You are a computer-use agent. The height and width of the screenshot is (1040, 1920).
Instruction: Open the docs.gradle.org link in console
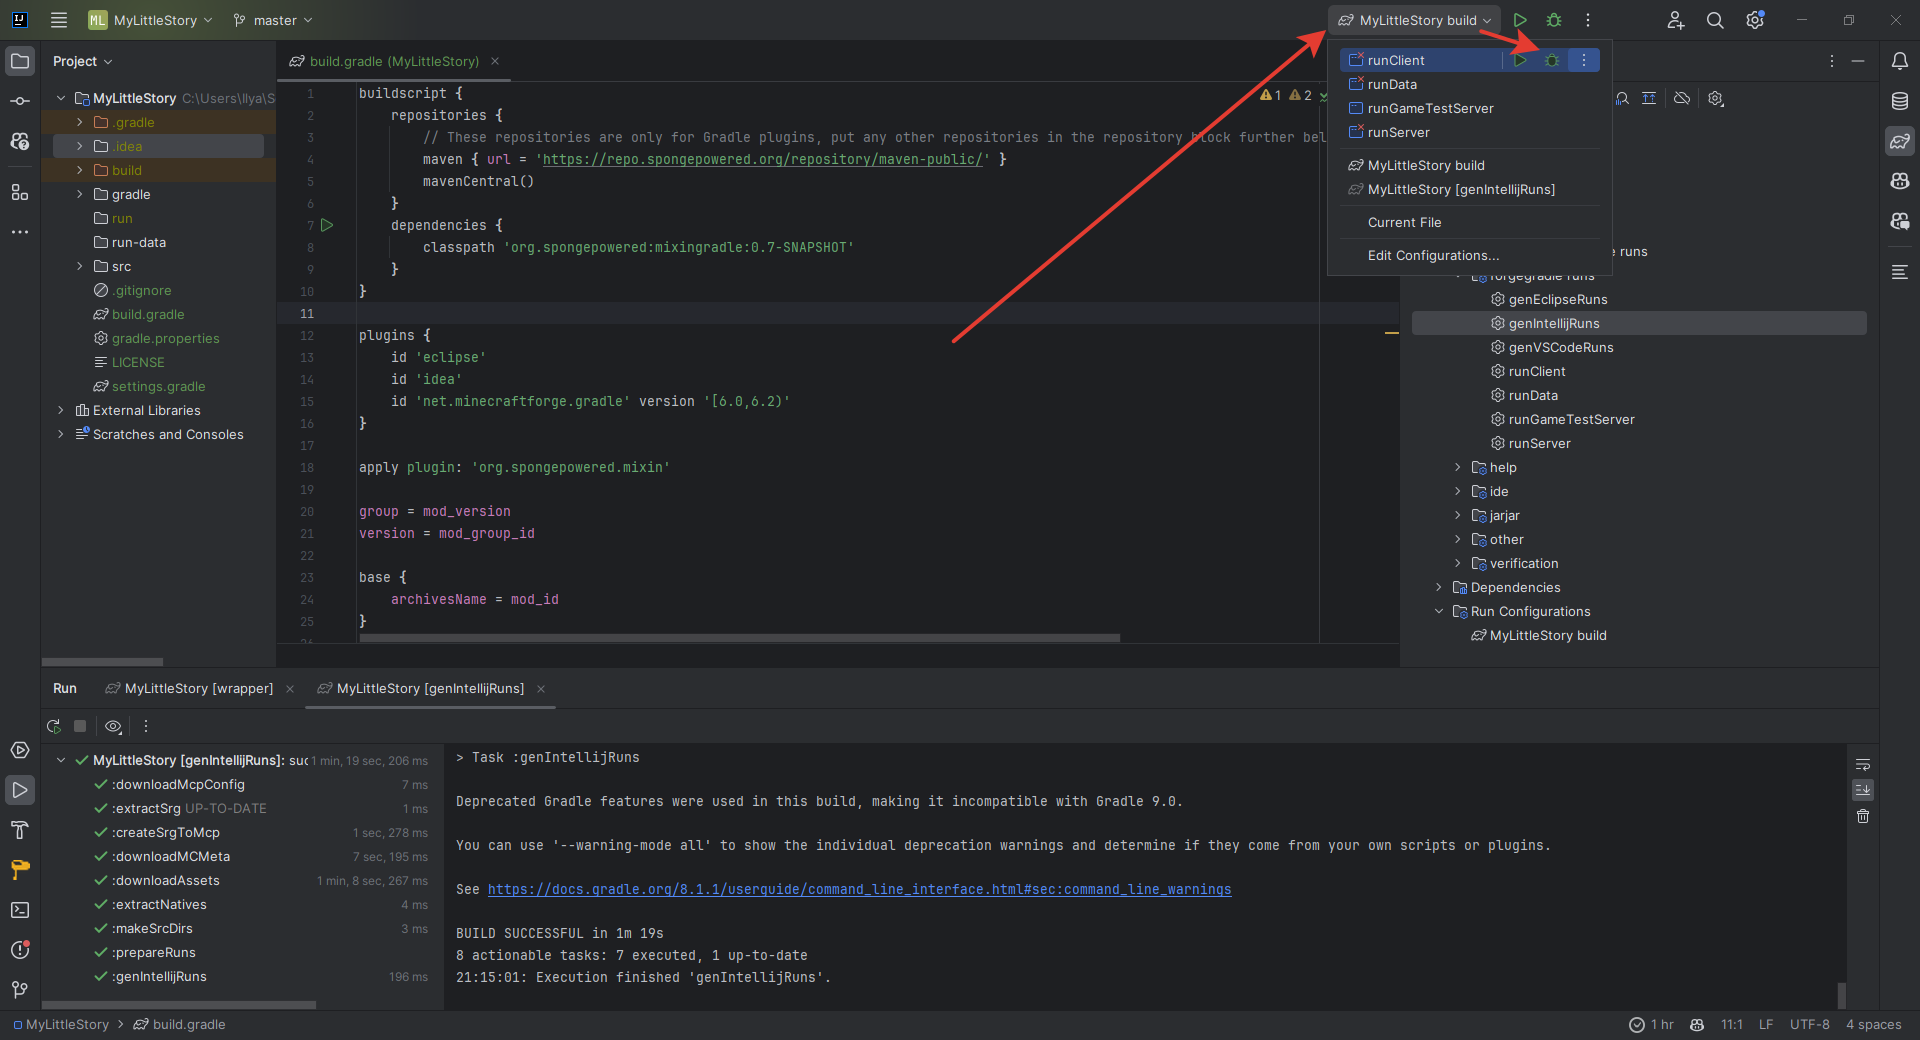click(x=859, y=889)
